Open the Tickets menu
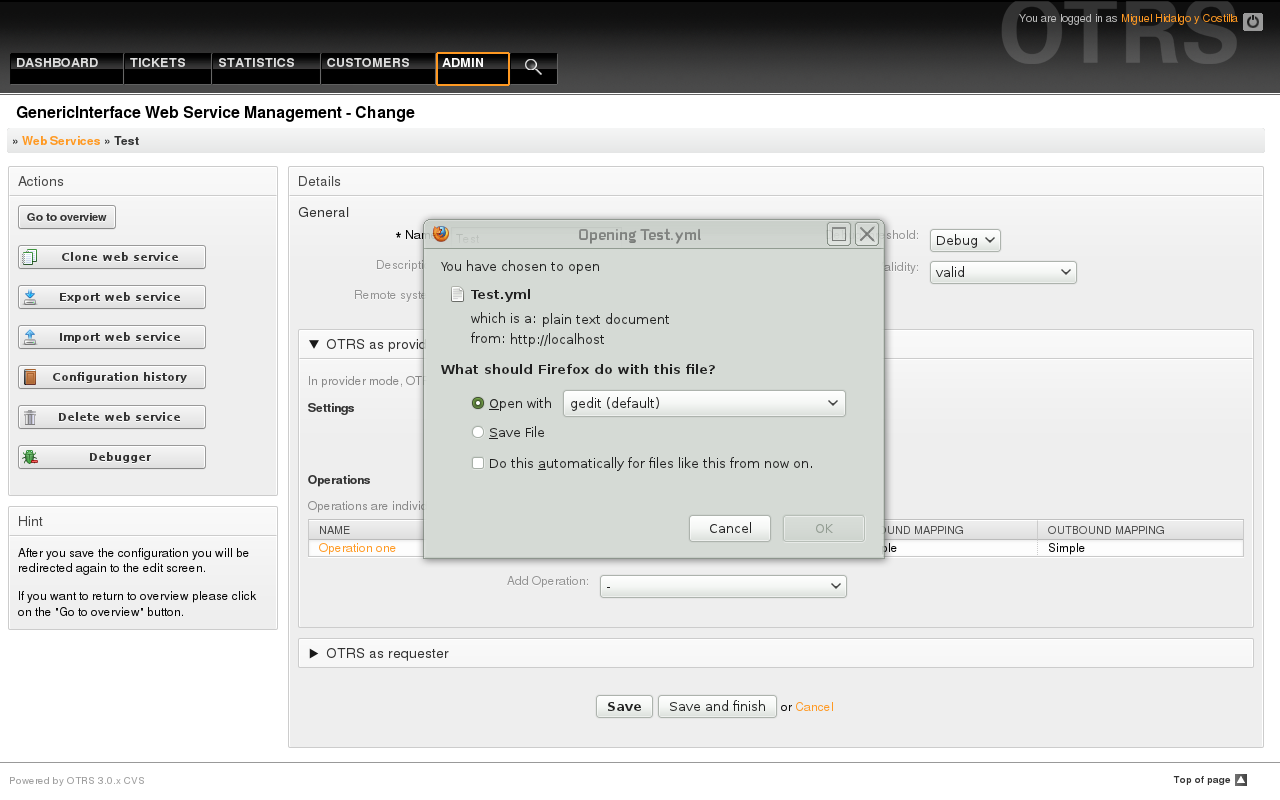Image resolution: width=1280 pixels, height=800 pixels. coord(158,63)
